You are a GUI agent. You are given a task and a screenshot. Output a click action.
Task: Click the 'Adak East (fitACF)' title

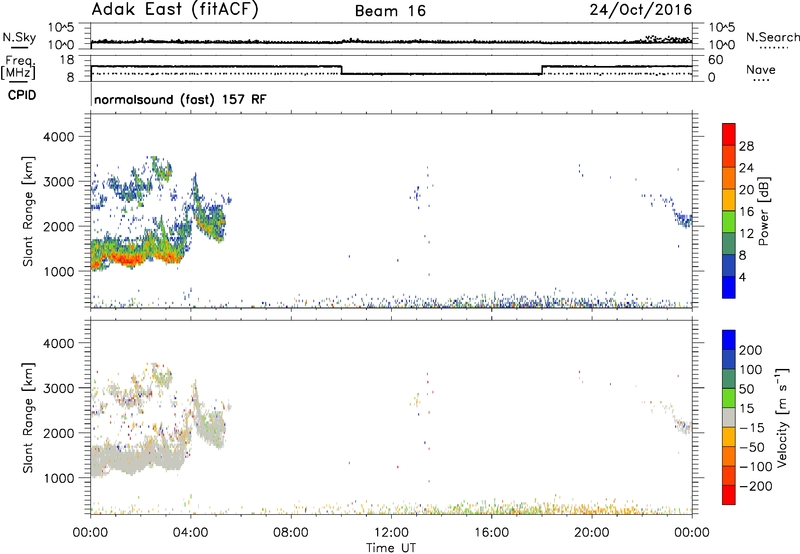click(175, 10)
